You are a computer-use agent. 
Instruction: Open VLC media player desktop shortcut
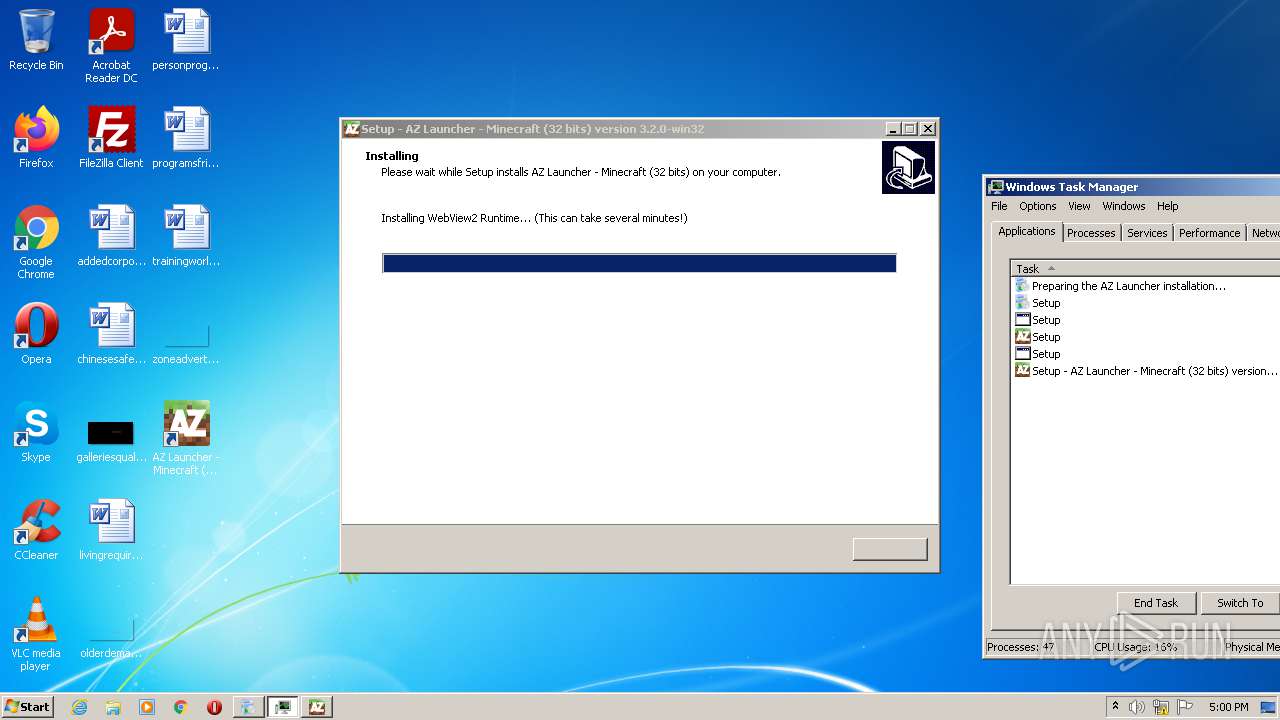(x=36, y=634)
